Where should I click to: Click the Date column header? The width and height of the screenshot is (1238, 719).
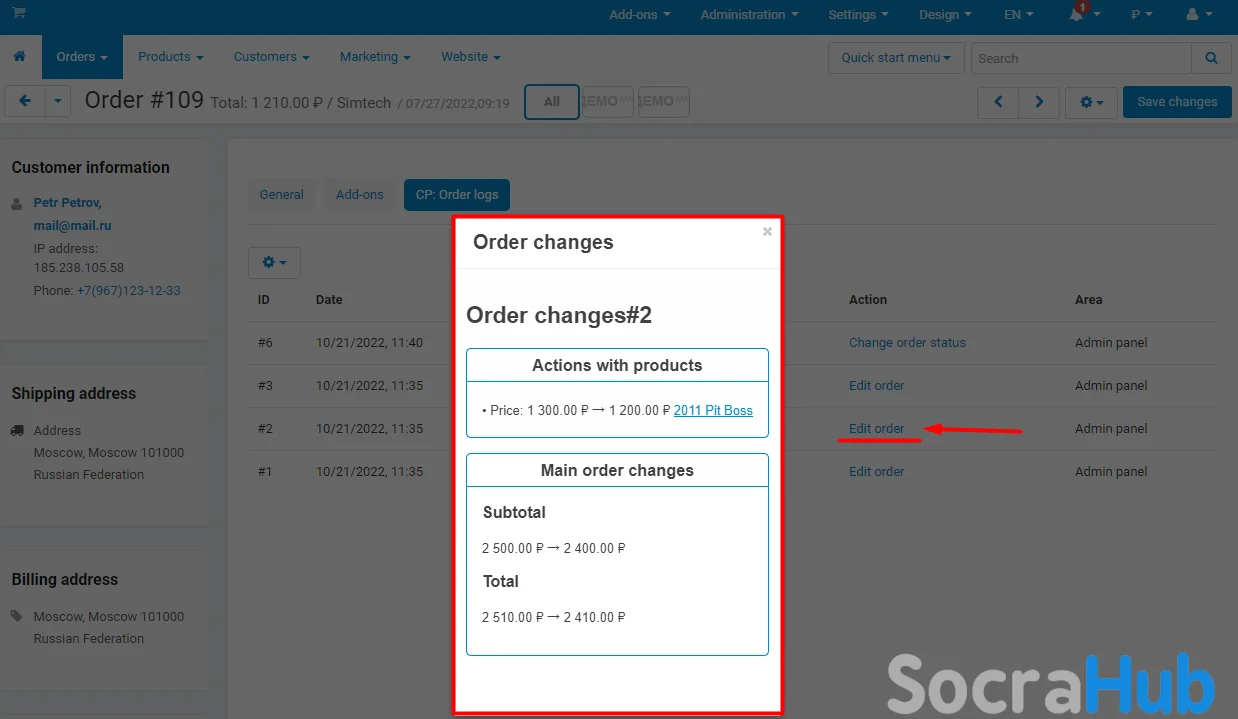329,300
